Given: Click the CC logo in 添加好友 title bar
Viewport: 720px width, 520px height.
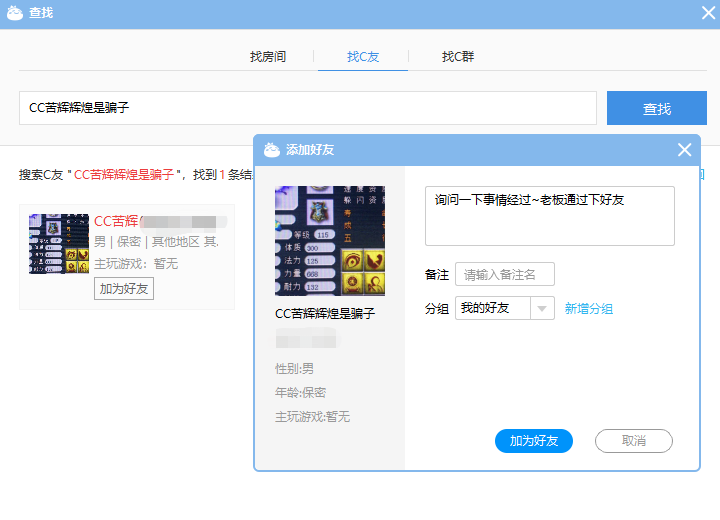Looking at the screenshot, I should pyautogui.click(x=271, y=150).
